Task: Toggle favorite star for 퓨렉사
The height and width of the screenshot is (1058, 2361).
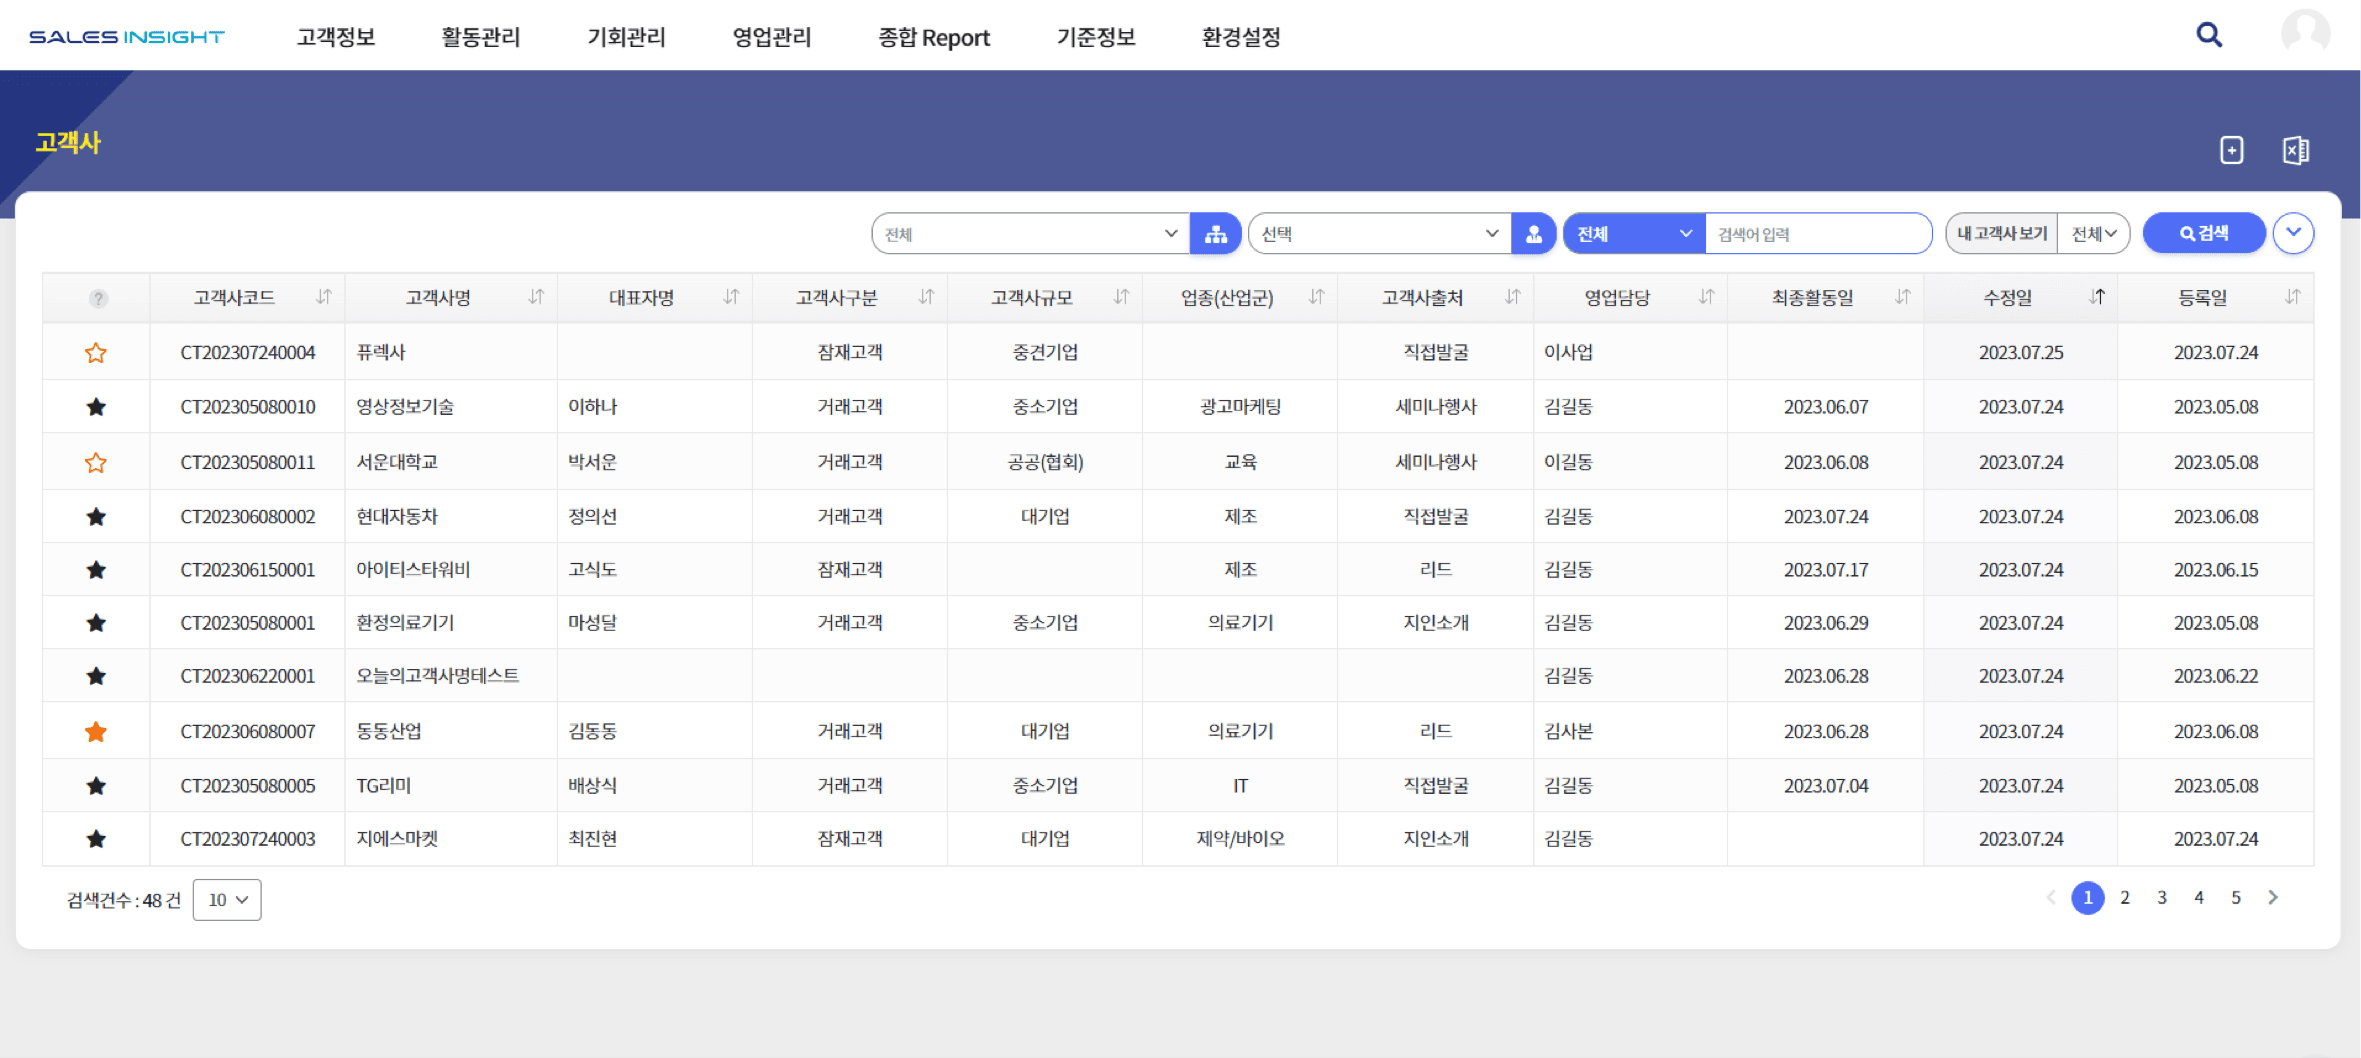Action: pos(96,353)
